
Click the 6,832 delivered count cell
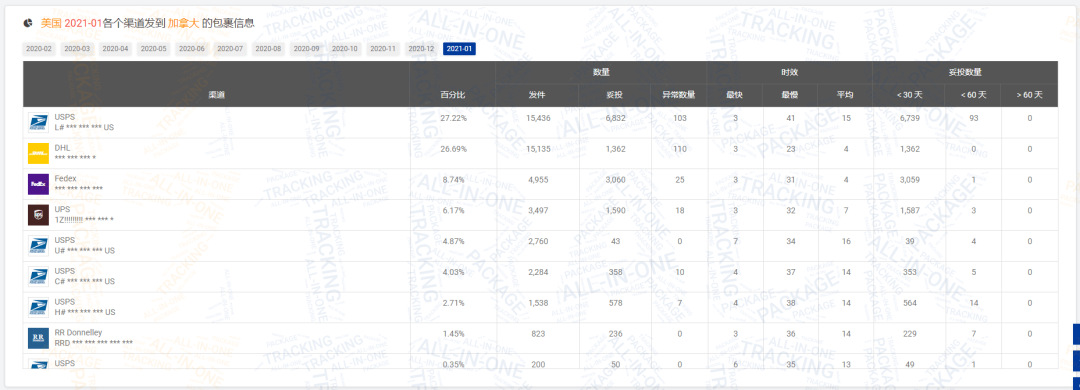click(x=615, y=119)
